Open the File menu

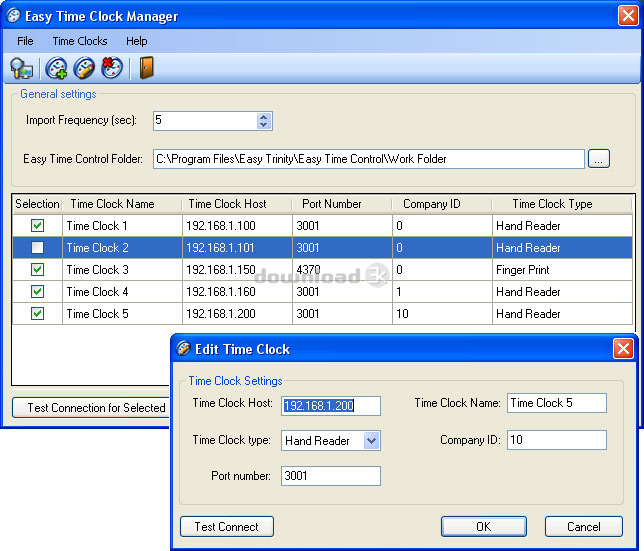[x=25, y=41]
